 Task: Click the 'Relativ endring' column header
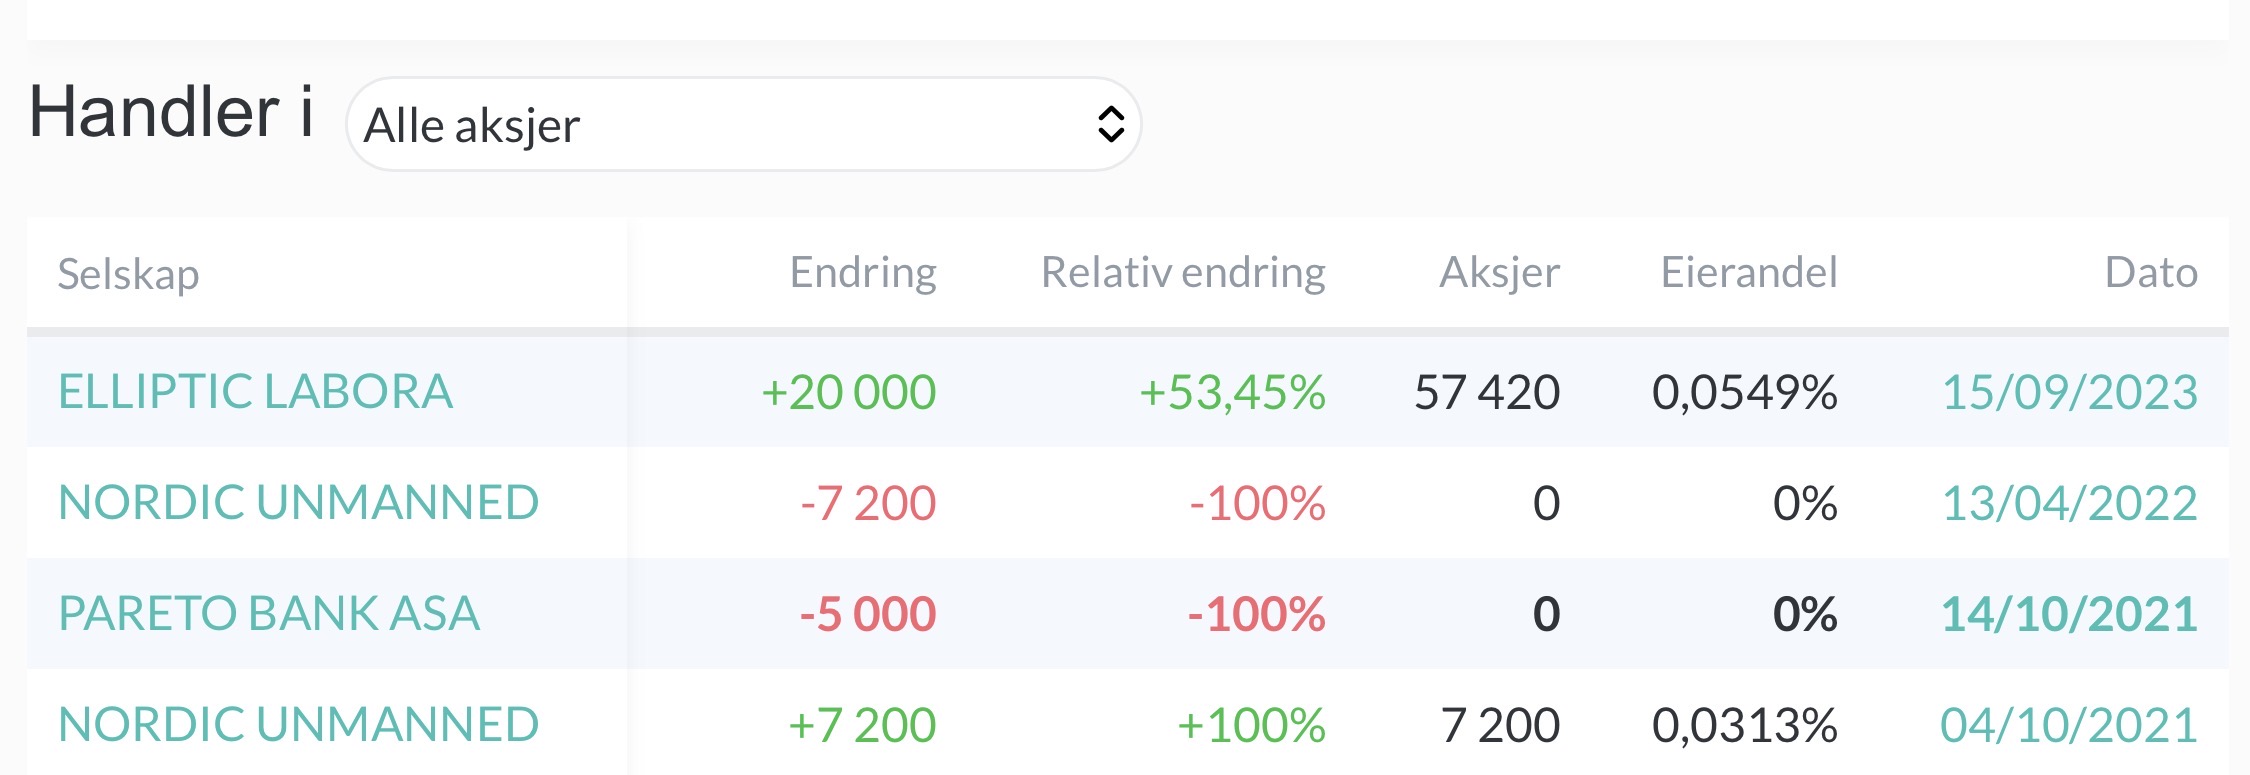(x=1182, y=272)
